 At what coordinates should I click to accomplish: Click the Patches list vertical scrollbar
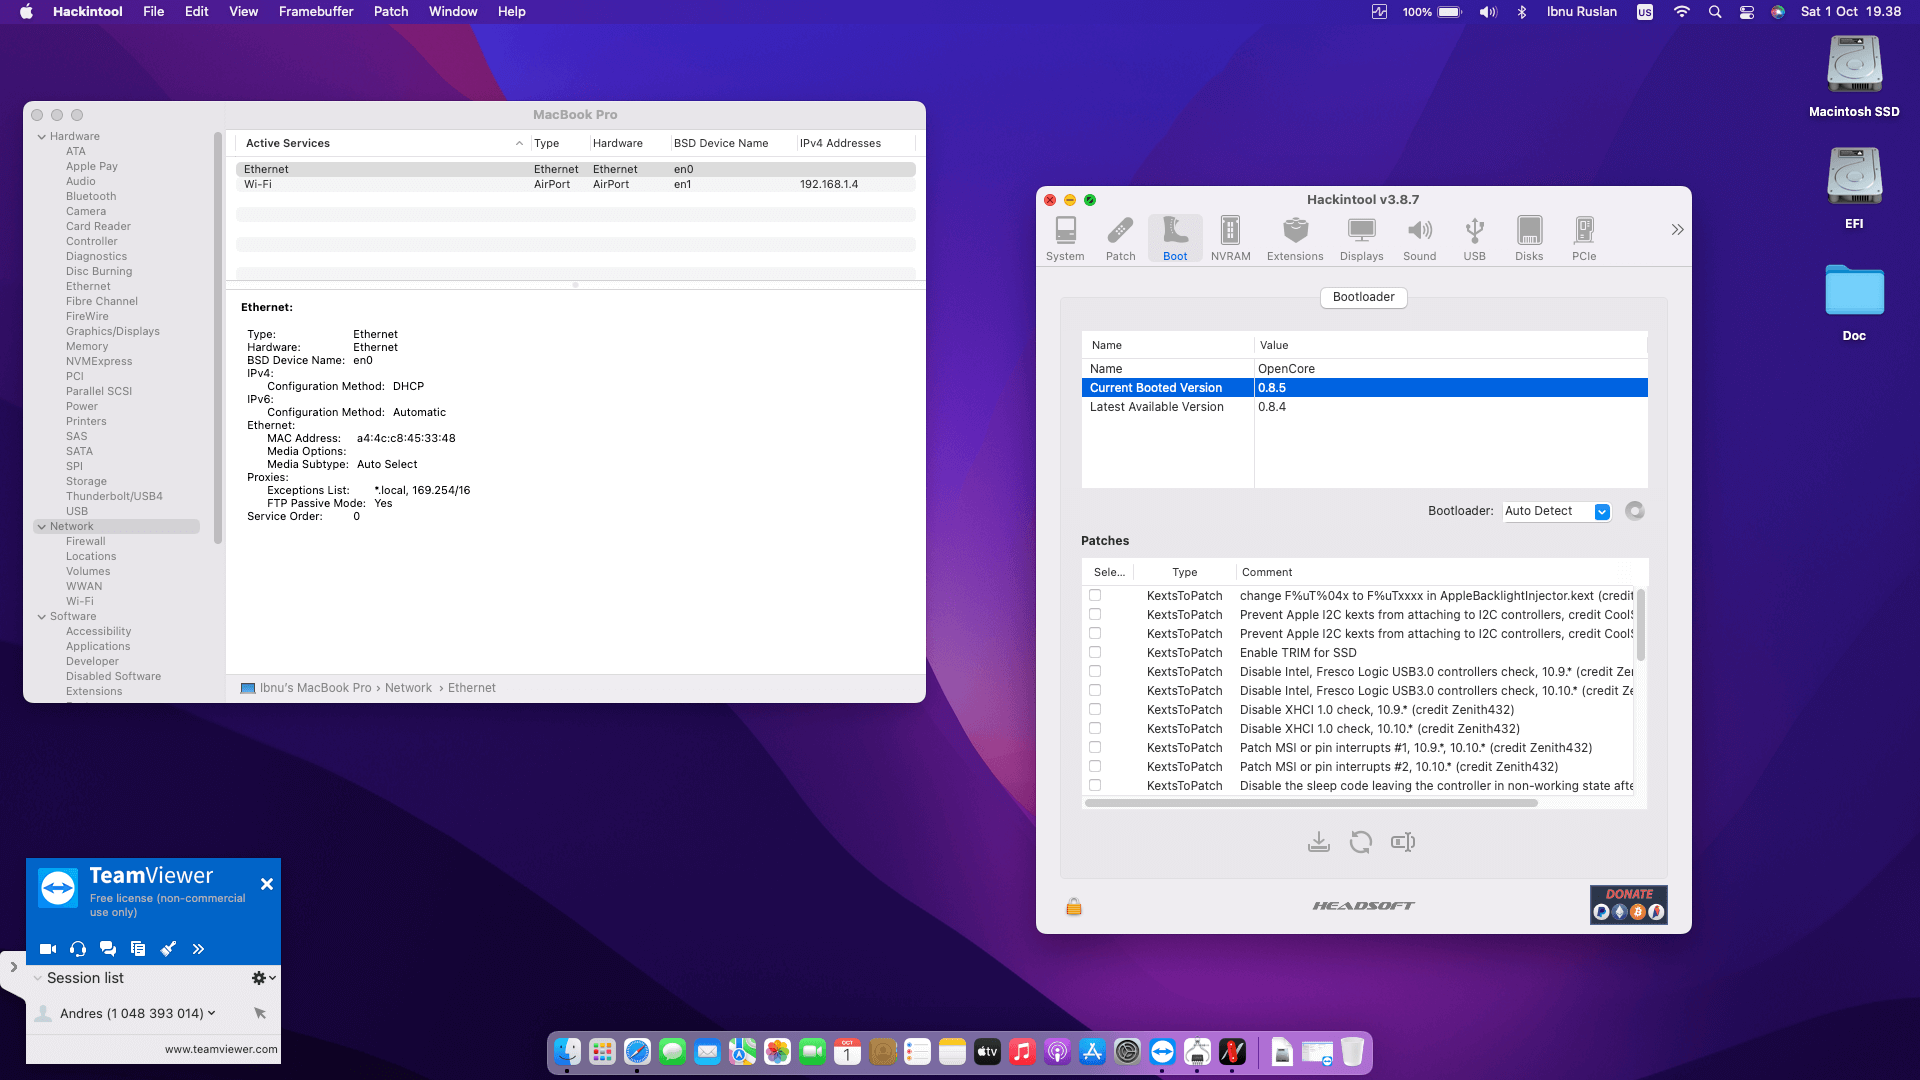point(1641,625)
